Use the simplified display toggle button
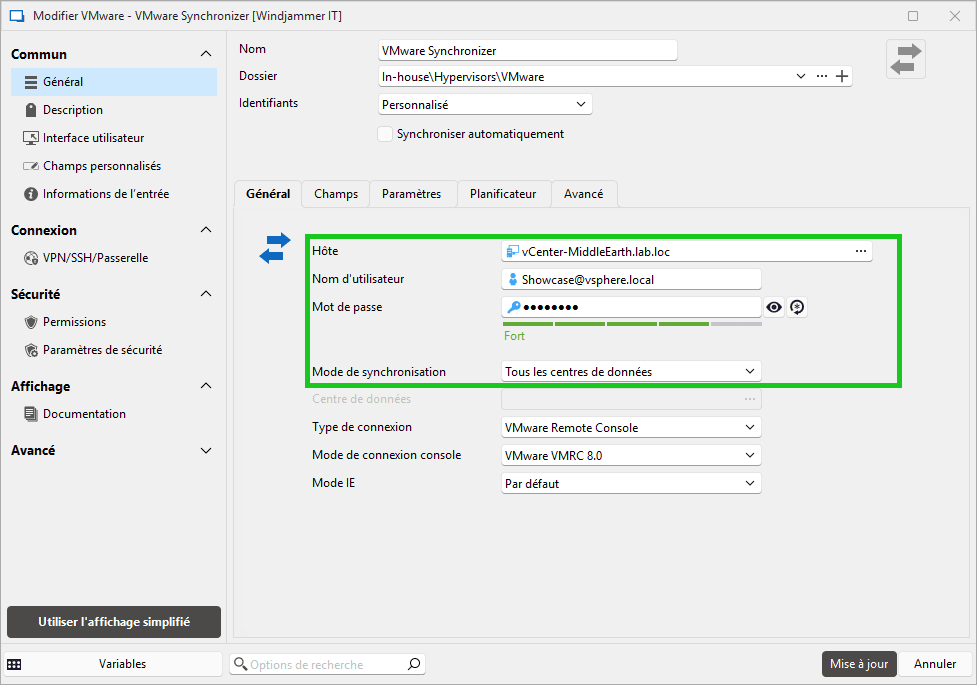The width and height of the screenshot is (977, 685). [x=114, y=621]
